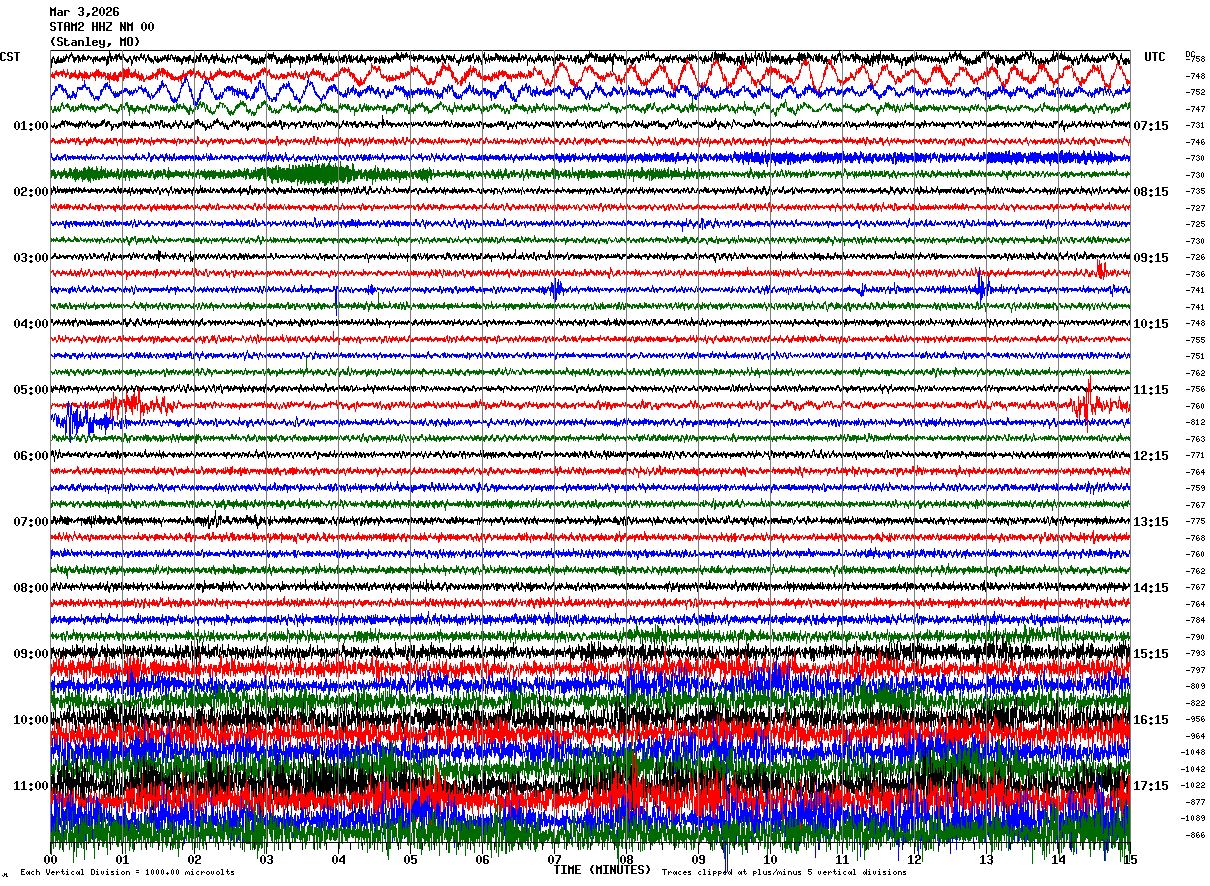
Task: Click the UTC time label "13:15"
Action: point(1151,522)
